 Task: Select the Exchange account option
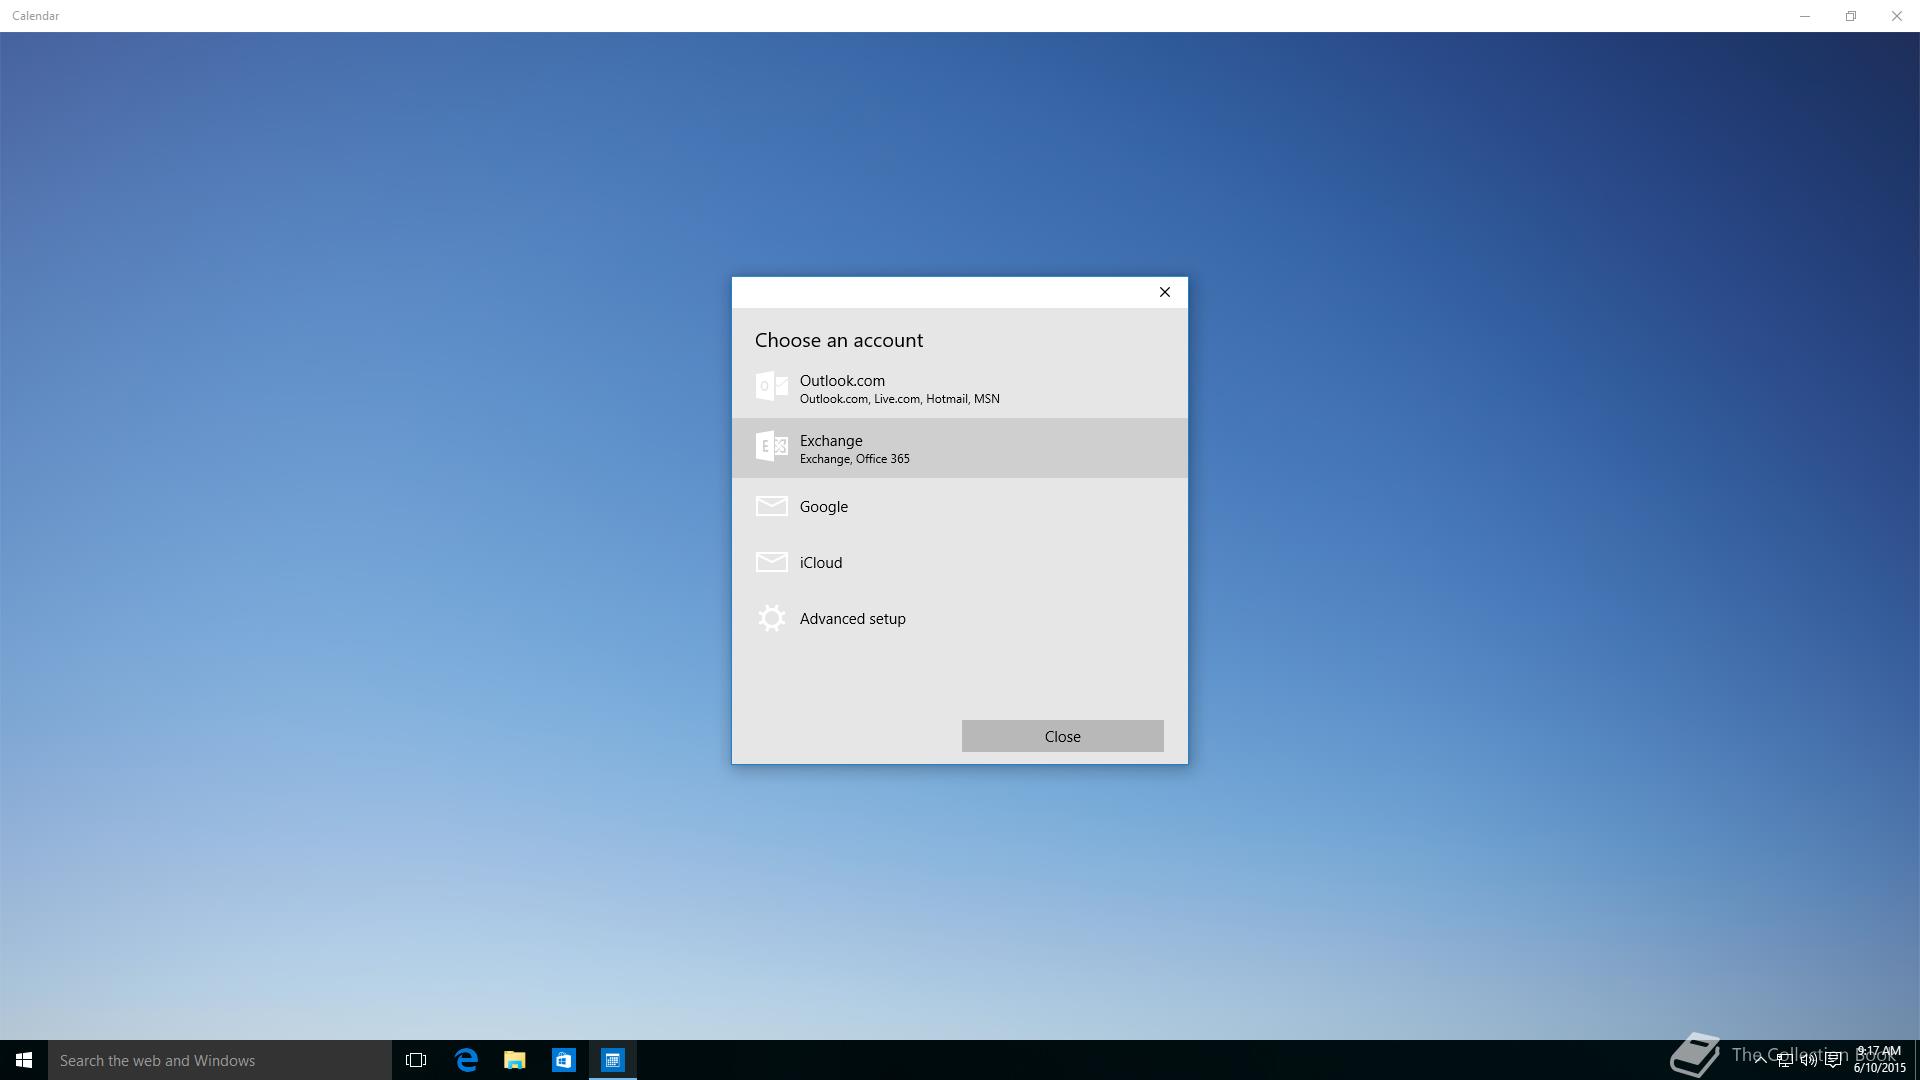(959, 448)
